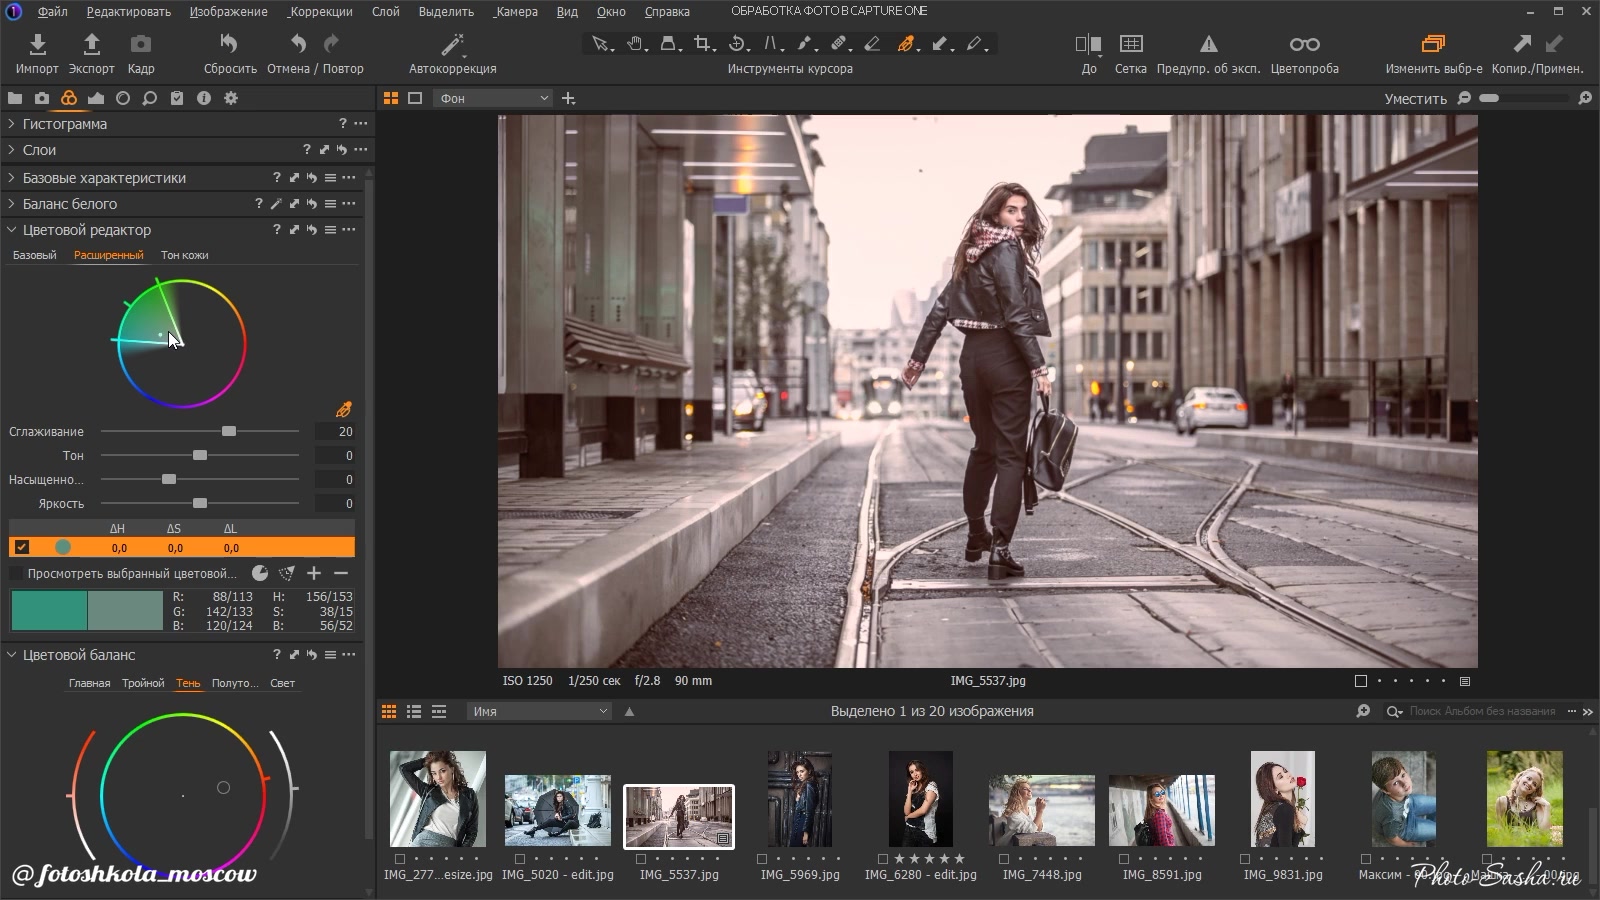Select the Свет color balance tab
Image resolution: width=1600 pixels, height=900 pixels.
tap(283, 683)
